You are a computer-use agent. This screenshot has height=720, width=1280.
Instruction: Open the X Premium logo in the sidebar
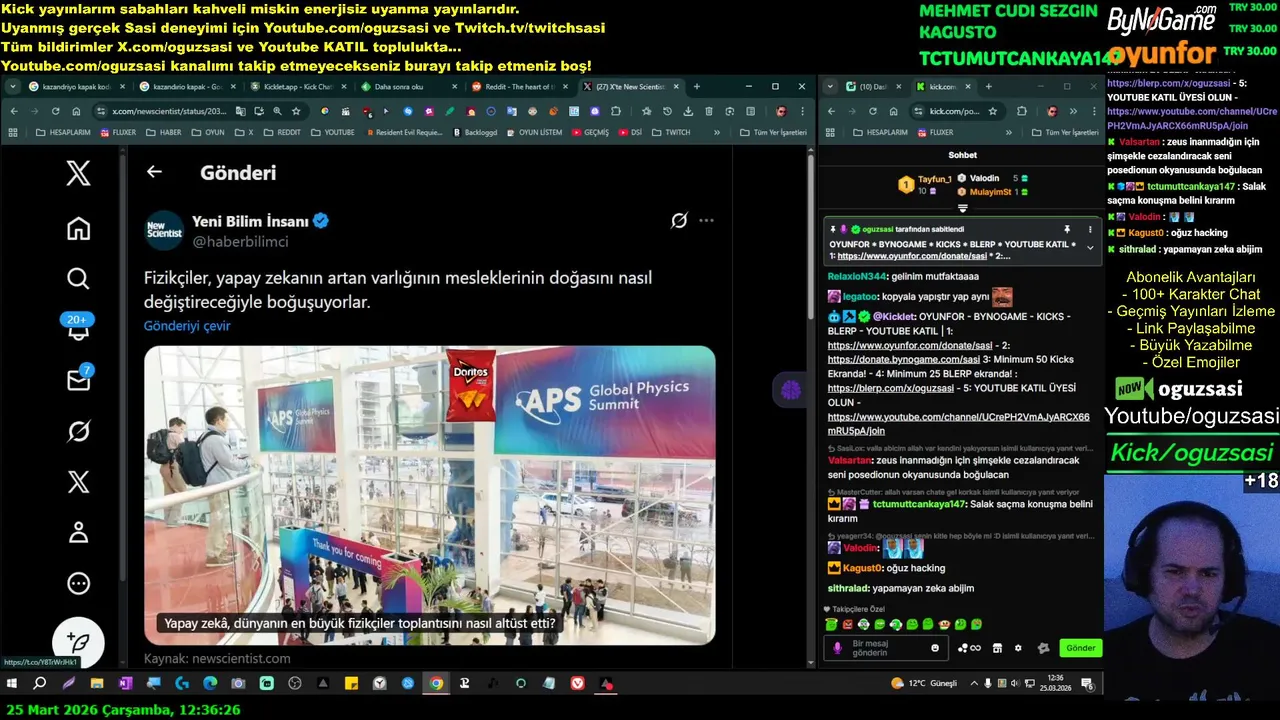78,482
